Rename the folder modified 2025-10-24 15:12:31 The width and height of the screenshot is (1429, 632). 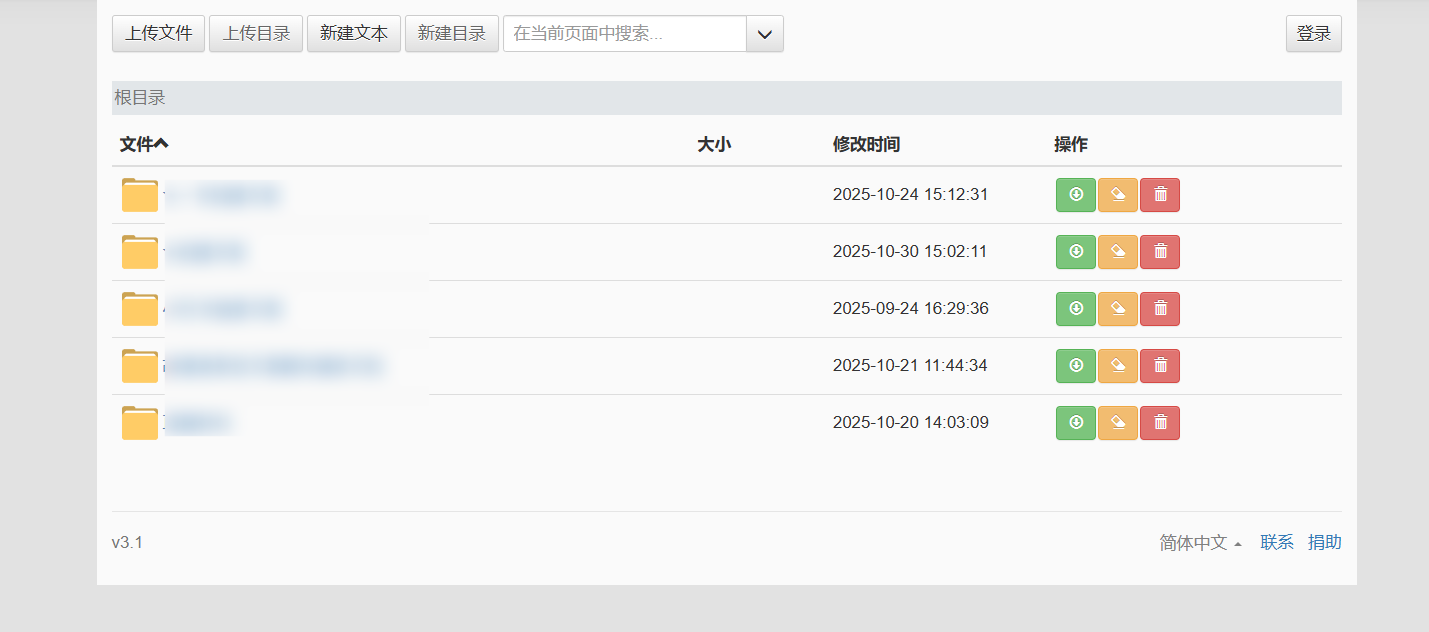[1118, 195]
